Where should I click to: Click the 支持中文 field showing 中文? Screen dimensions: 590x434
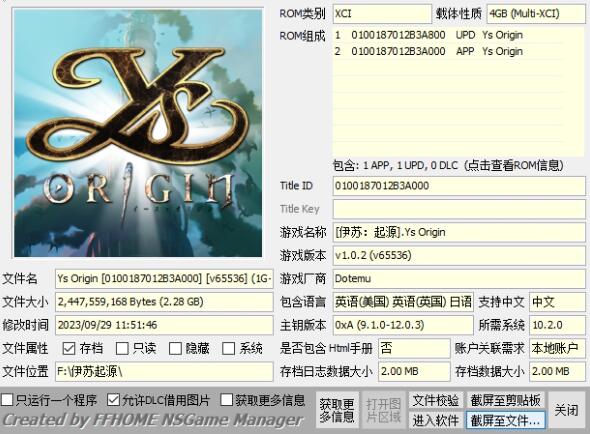click(x=557, y=302)
